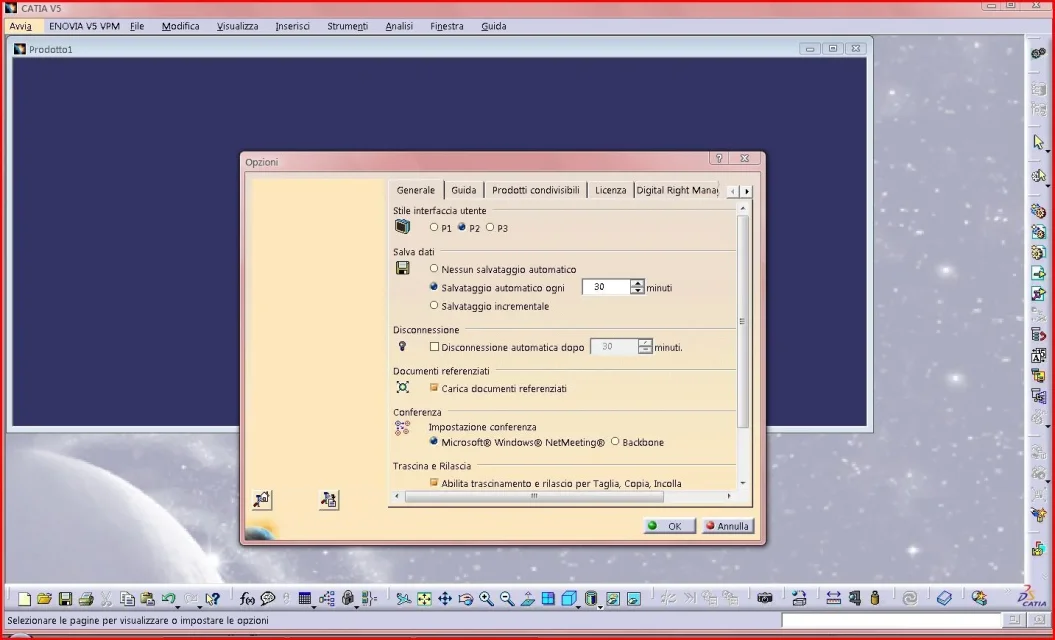Switch to the Prodotti condivisibili tab
Image resolution: width=1055 pixels, height=640 pixels.
coord(536,190)
